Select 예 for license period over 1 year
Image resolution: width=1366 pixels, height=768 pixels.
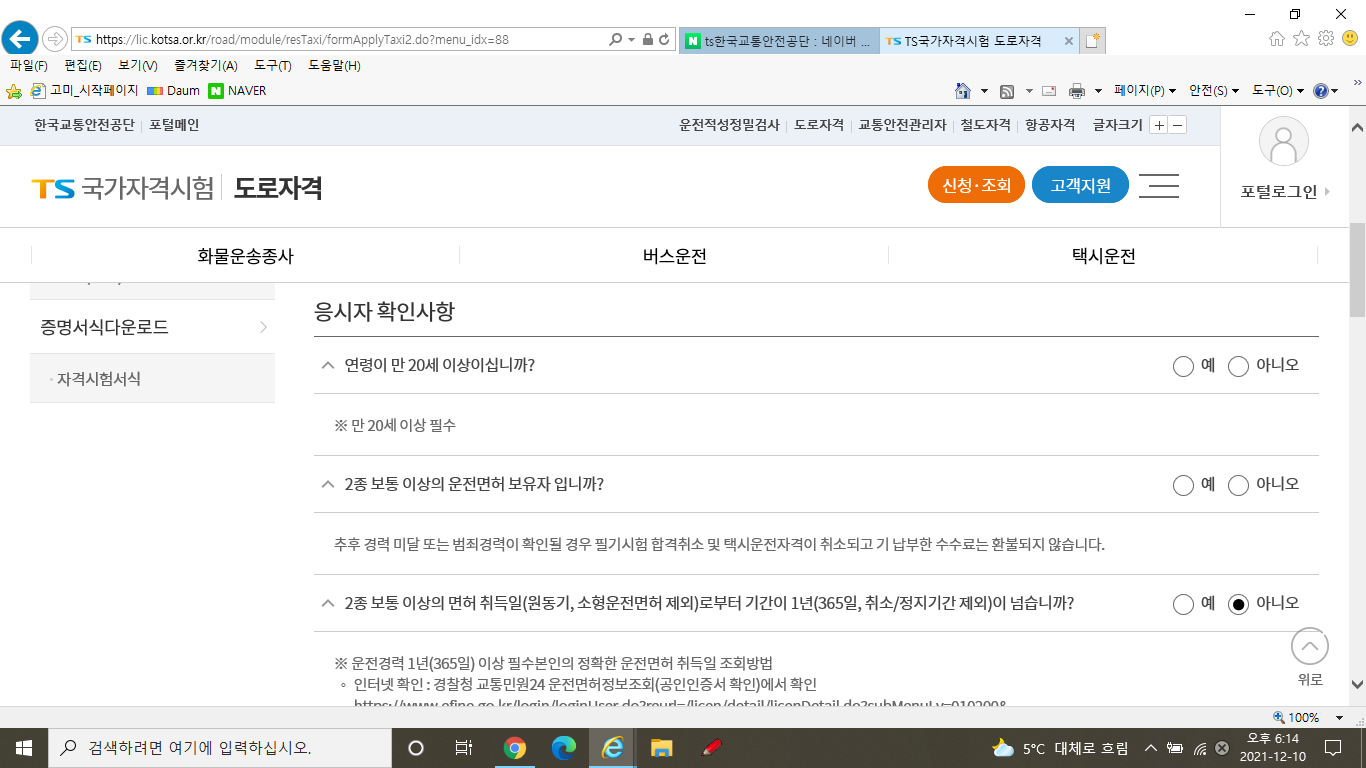1183,604
